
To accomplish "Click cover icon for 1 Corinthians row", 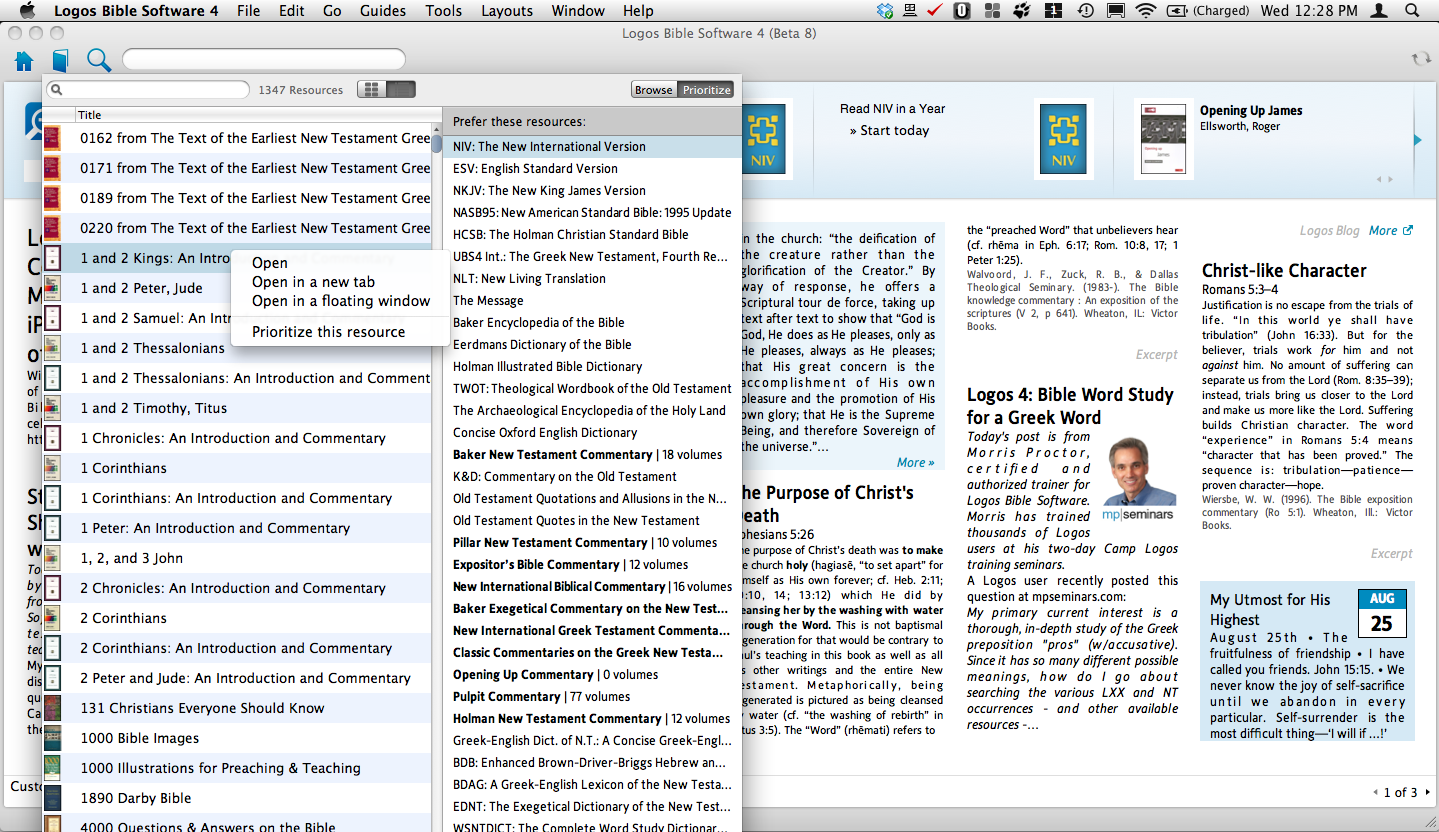I will tap(52, 468).
